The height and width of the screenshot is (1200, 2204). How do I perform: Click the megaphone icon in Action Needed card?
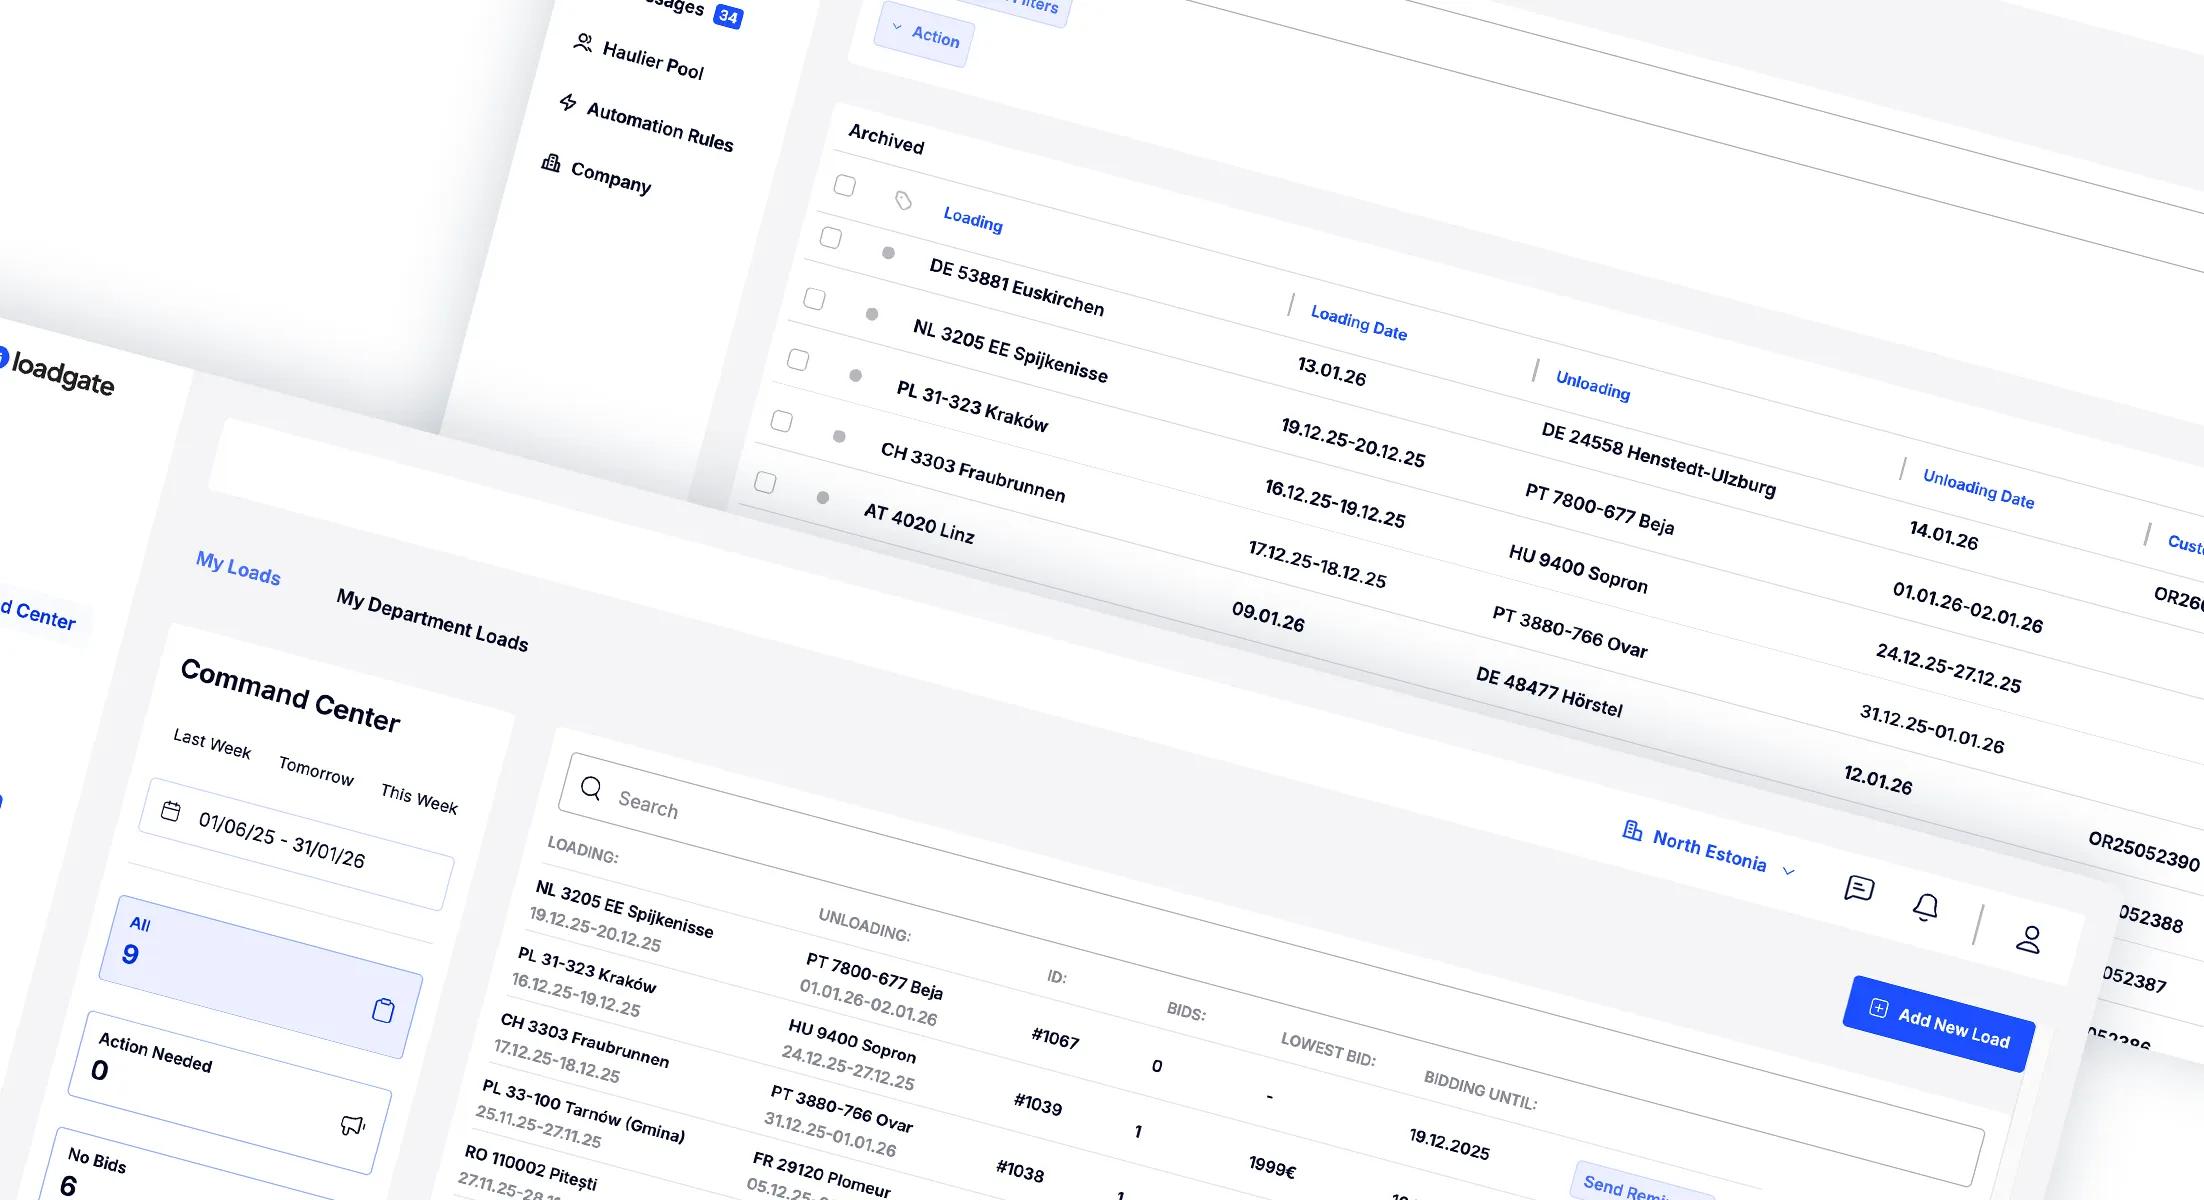(352, 1126)
